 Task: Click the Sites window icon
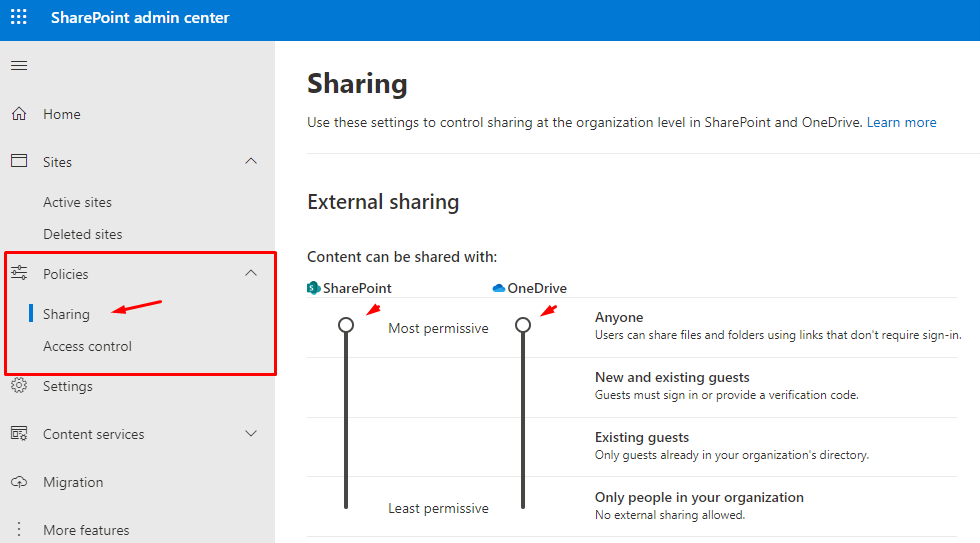[x=19, y=162]
